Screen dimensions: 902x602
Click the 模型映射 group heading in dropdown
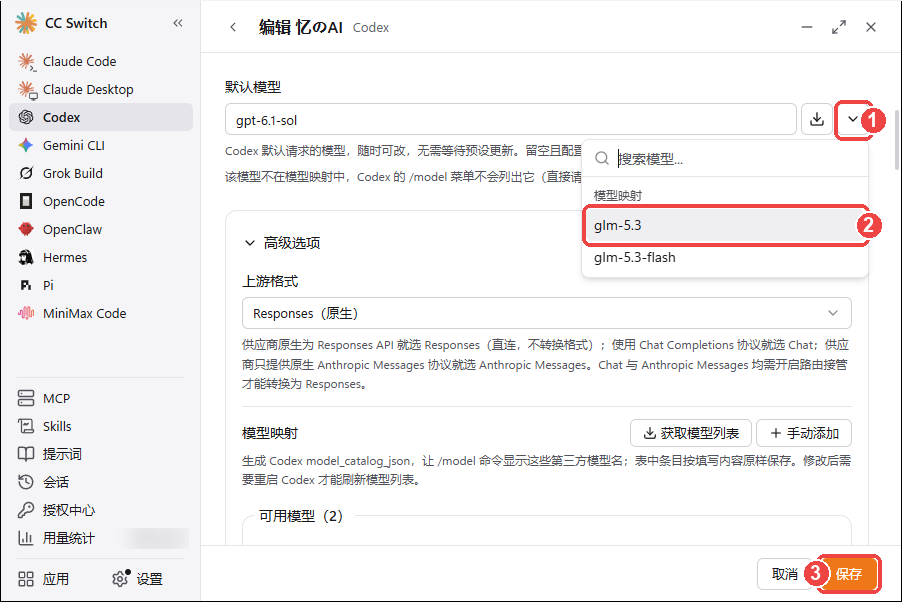[618, 196]
